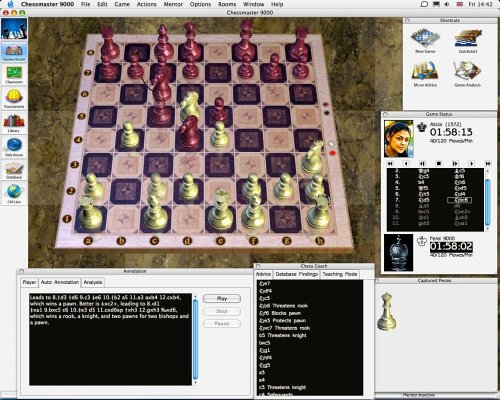This screenshot has width=500, height=400.
Task: Click the Stop button in Annotation
Action: pyautogui.click(x=222, y=311)
